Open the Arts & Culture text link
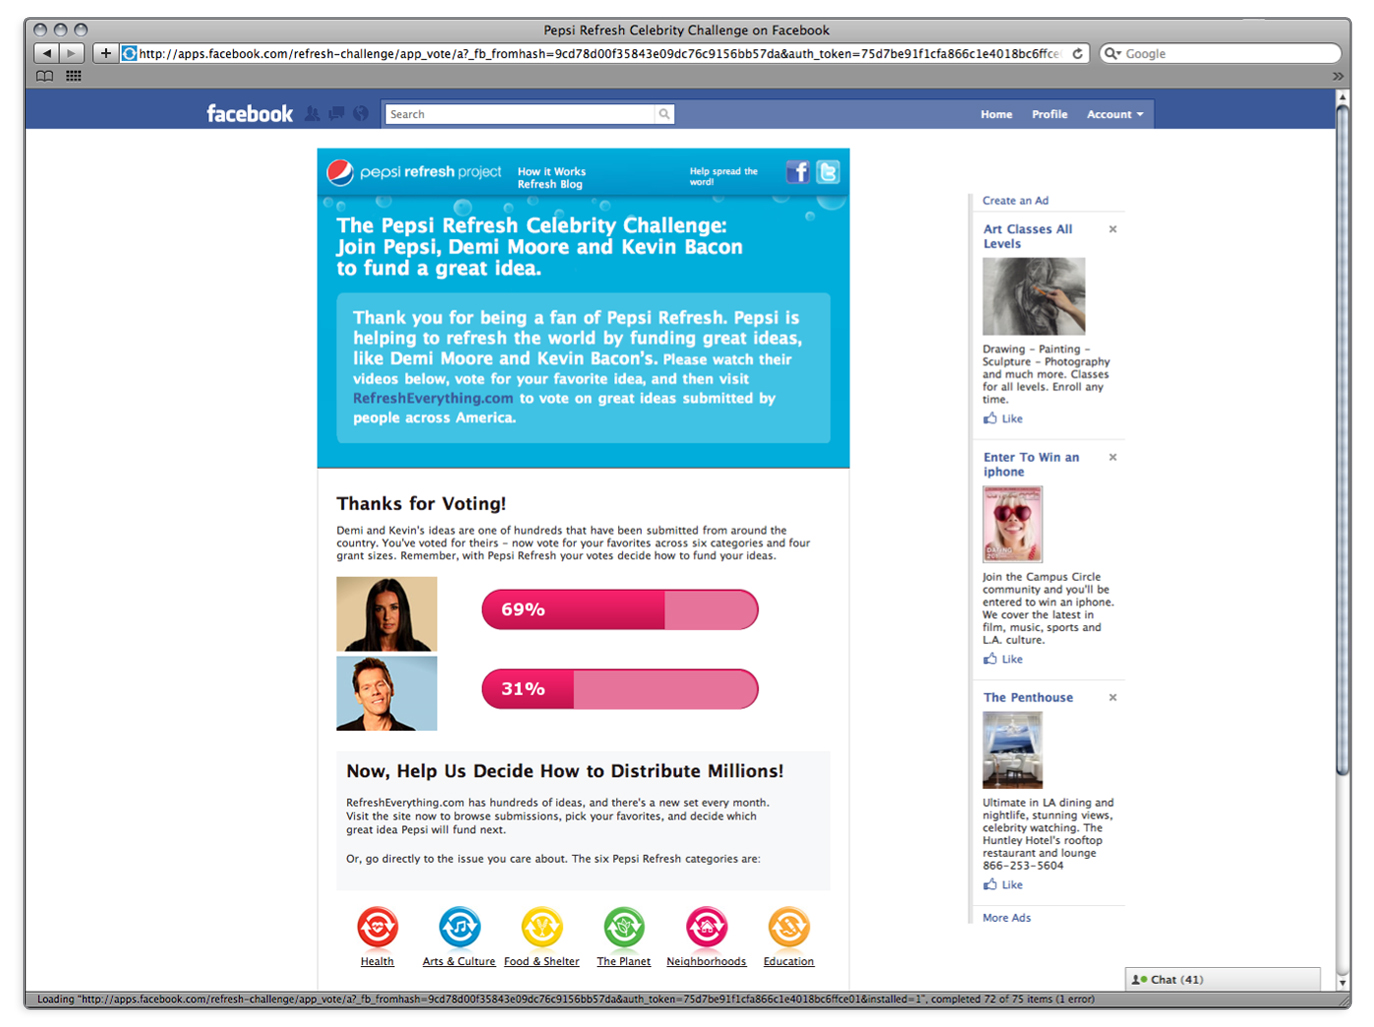This screenshot has height=1027, width=1374. 459,961
